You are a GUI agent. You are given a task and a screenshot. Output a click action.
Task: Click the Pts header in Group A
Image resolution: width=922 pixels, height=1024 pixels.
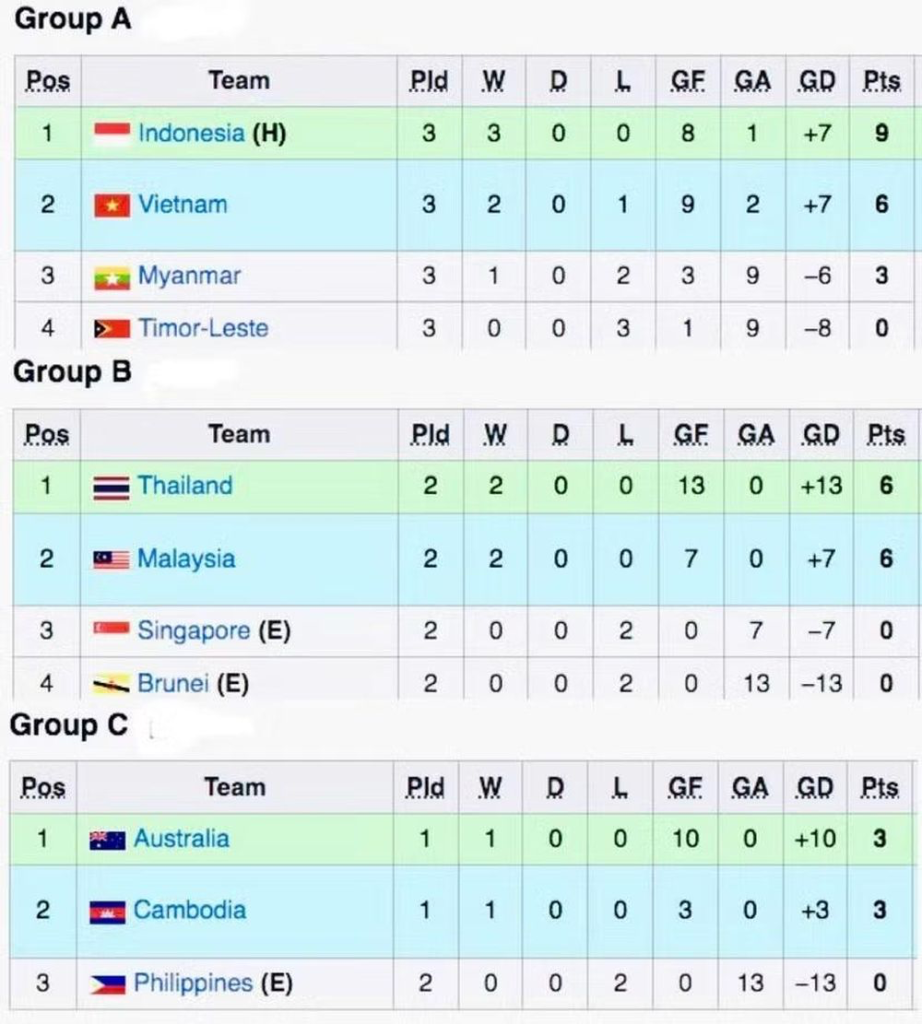tap(882, 81)
